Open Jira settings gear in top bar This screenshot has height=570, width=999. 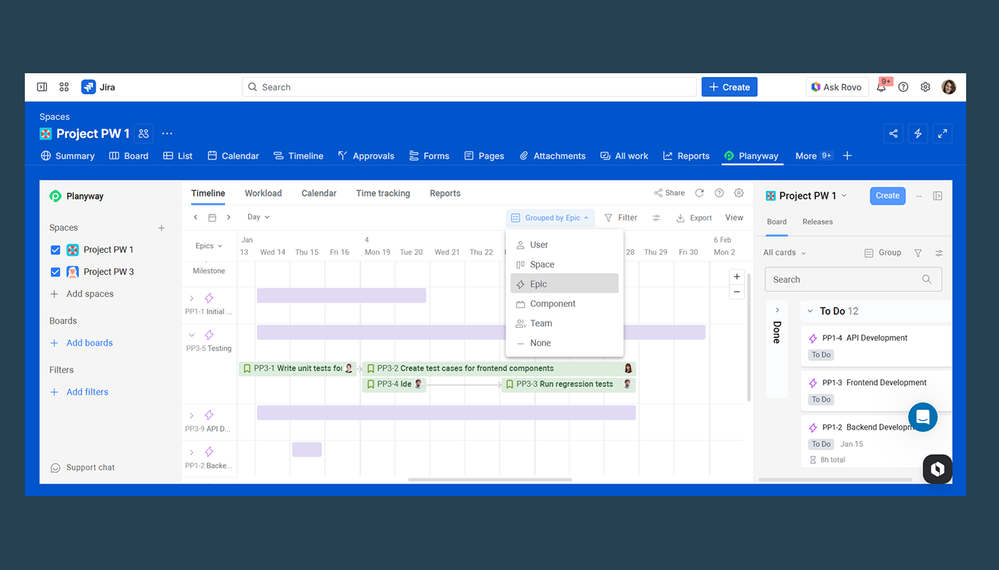point(925,87)
